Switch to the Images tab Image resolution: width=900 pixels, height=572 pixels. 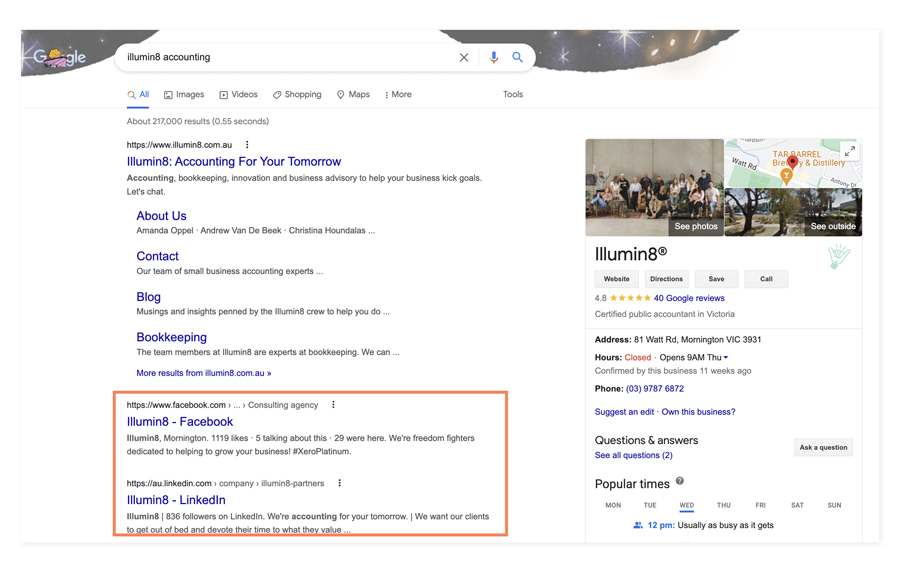[x=184, y=95]
